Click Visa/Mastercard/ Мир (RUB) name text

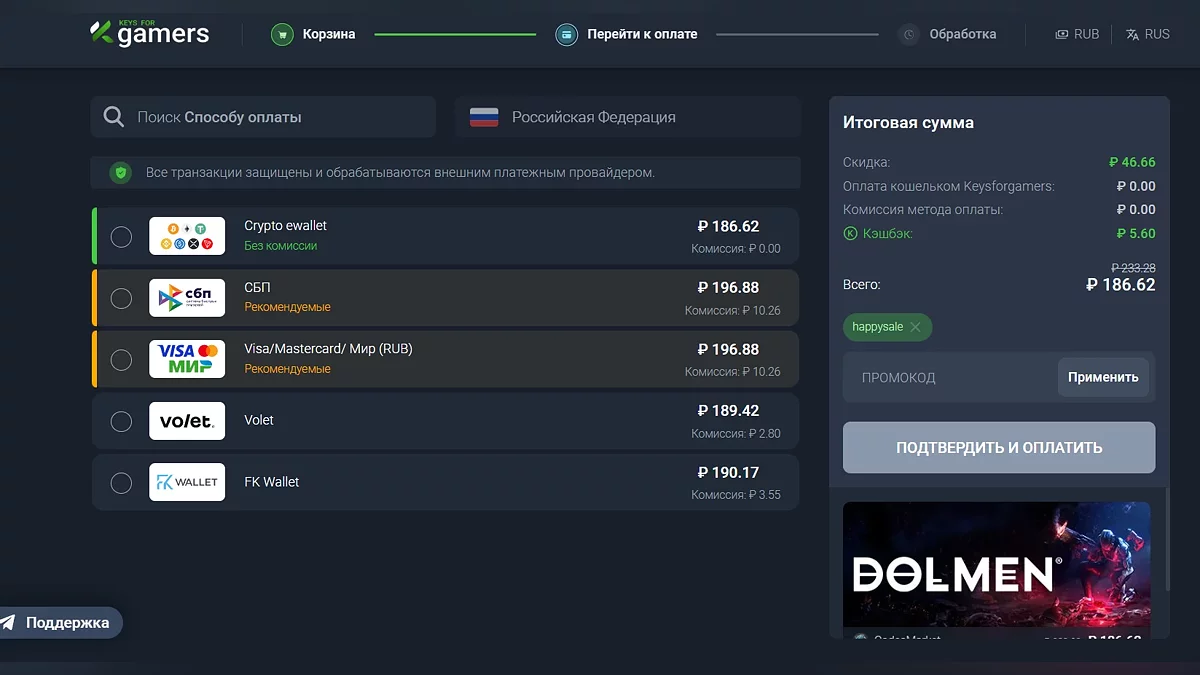point(328,349)
